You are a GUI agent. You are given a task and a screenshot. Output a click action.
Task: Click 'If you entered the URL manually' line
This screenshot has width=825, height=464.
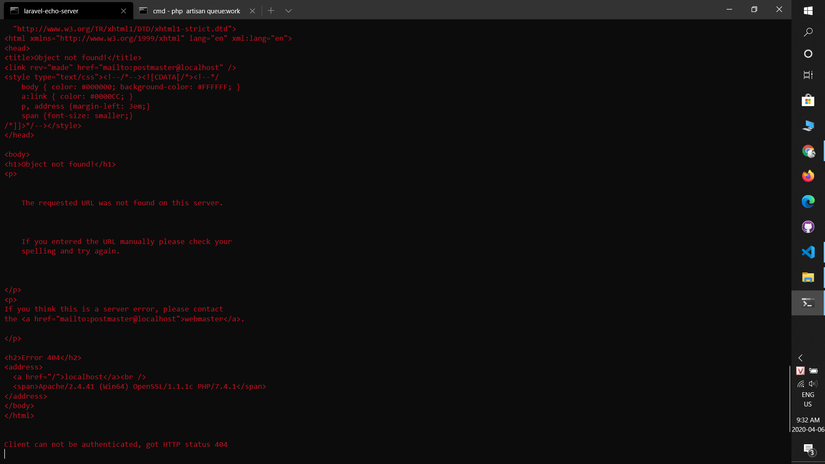pyautogui.click(x=126, y=241)
